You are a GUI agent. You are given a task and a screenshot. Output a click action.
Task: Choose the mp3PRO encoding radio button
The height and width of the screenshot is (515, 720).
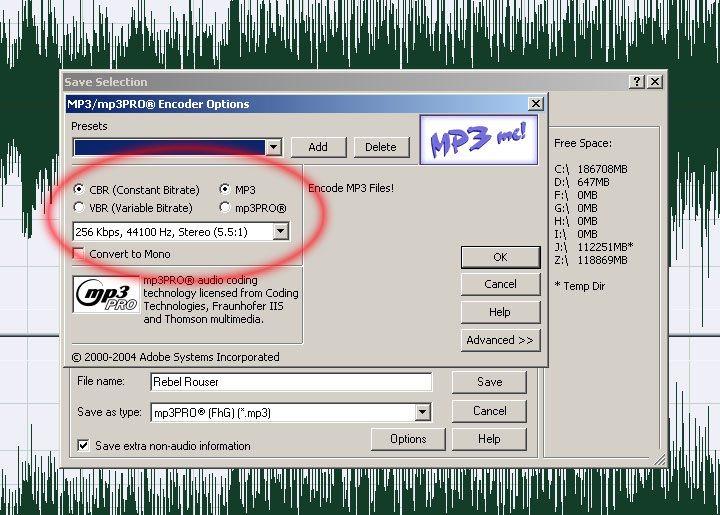point(225,208)
